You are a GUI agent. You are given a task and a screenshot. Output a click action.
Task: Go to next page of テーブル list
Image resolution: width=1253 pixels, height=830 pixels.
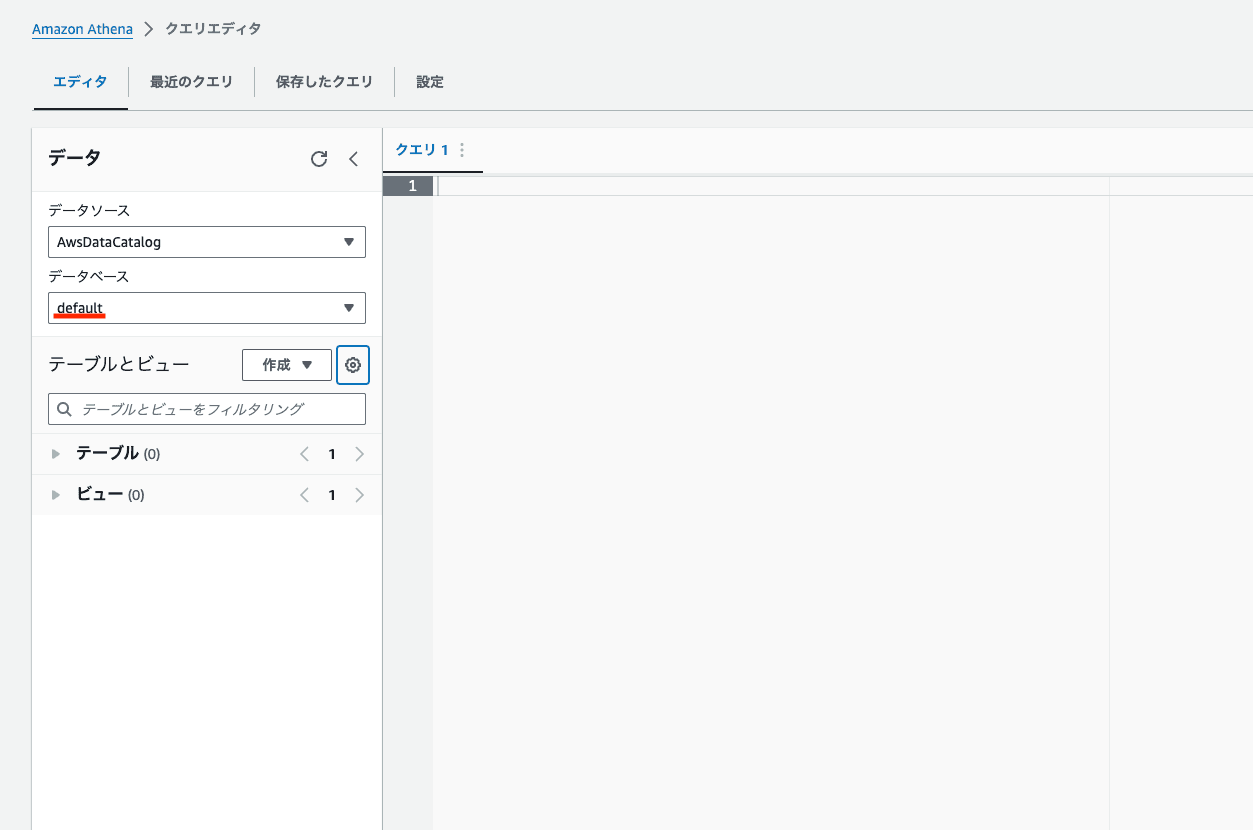pyautogui.click(x=360, y=454)
